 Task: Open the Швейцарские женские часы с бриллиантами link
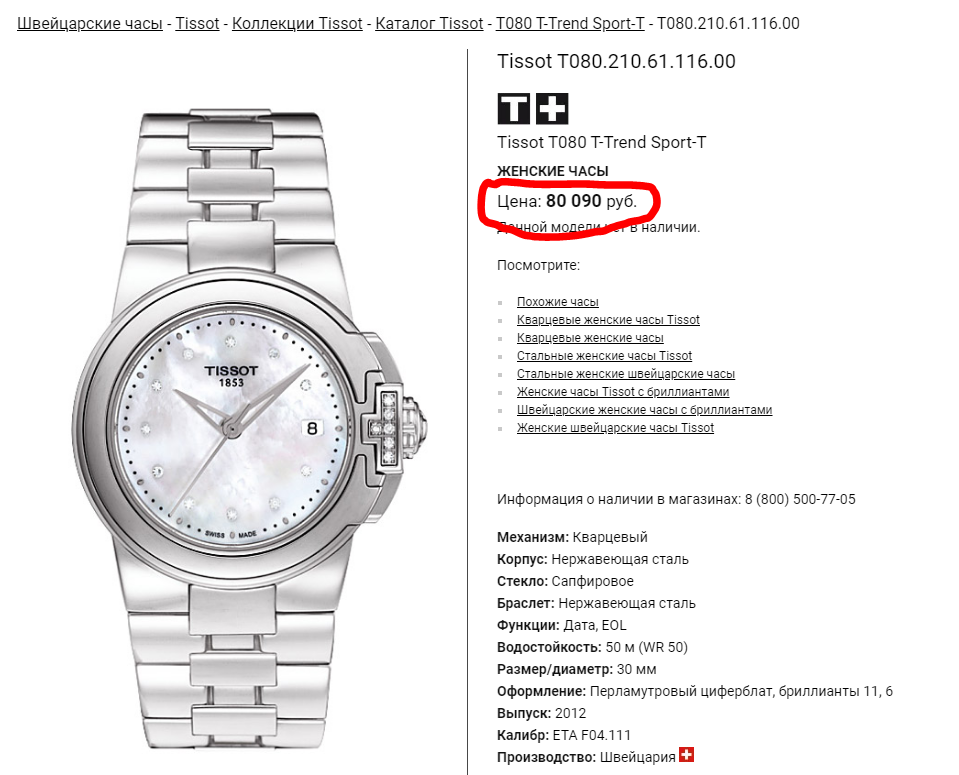pyautogui.click(x=644, y=410)
